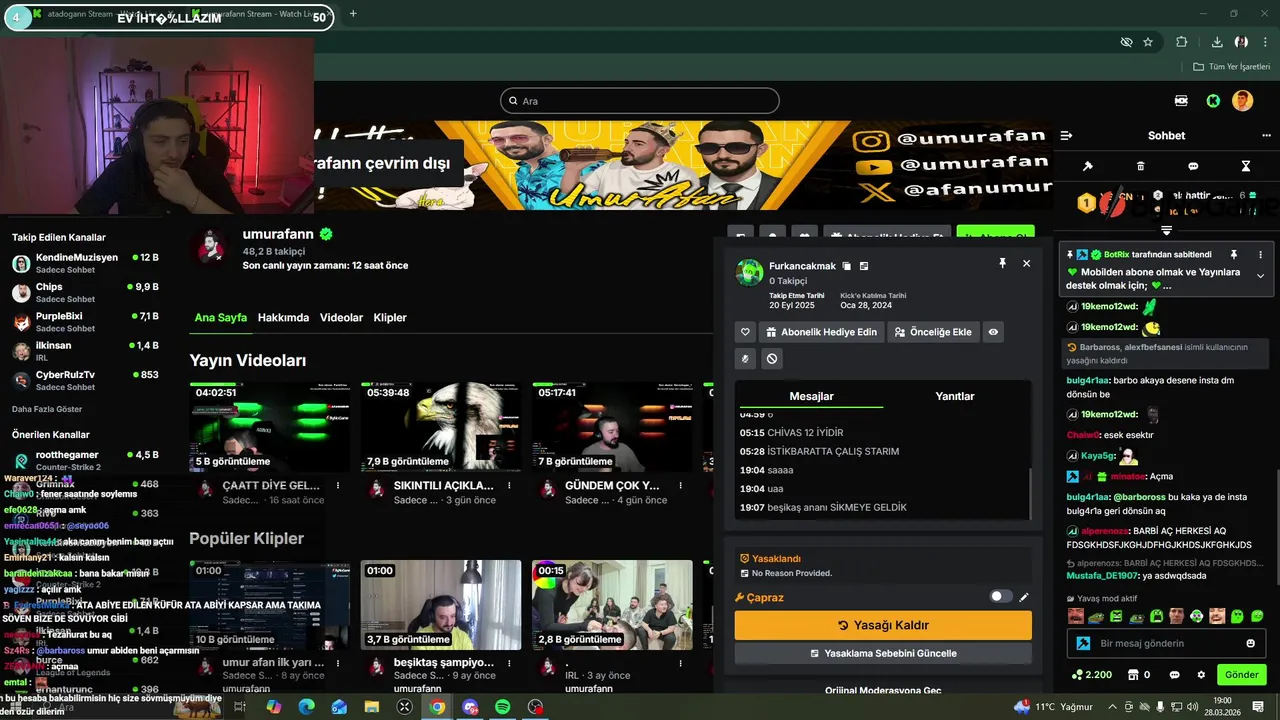1280x720 pixels.
Task: Click the hammer moderation icon in chat
Action: pyautogui.click(x=1088, y=166)
